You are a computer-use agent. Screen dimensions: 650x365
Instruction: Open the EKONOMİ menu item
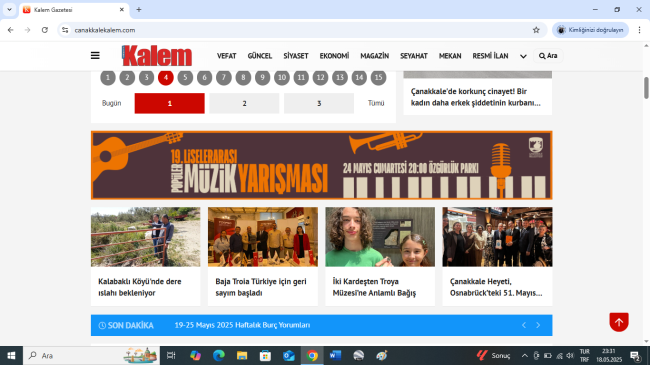334,56
